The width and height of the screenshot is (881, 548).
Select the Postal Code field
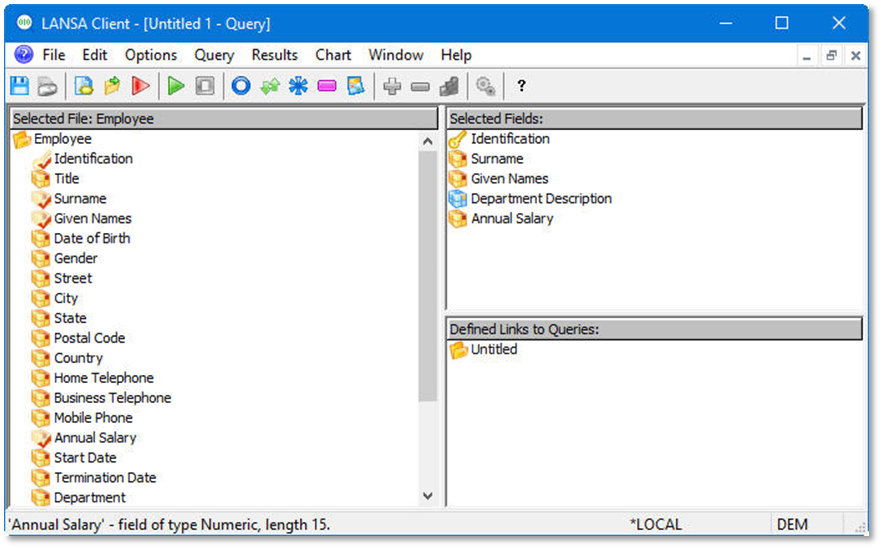89,338
